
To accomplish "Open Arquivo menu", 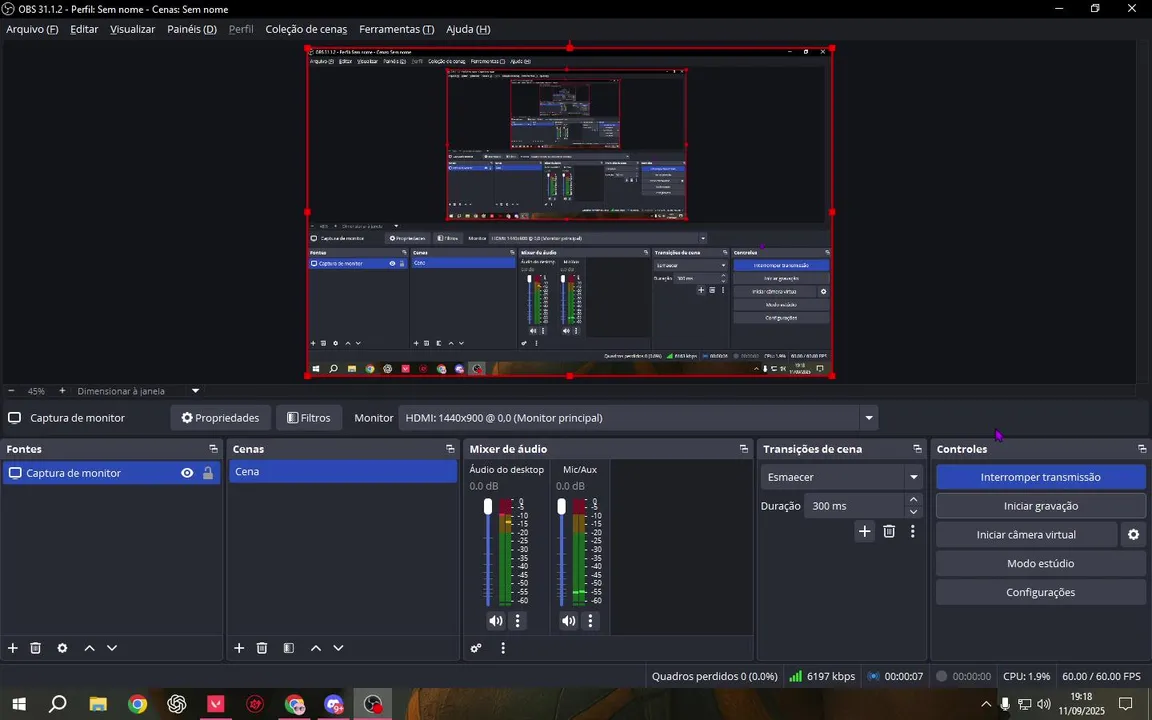I will click(x=32, y=29).
